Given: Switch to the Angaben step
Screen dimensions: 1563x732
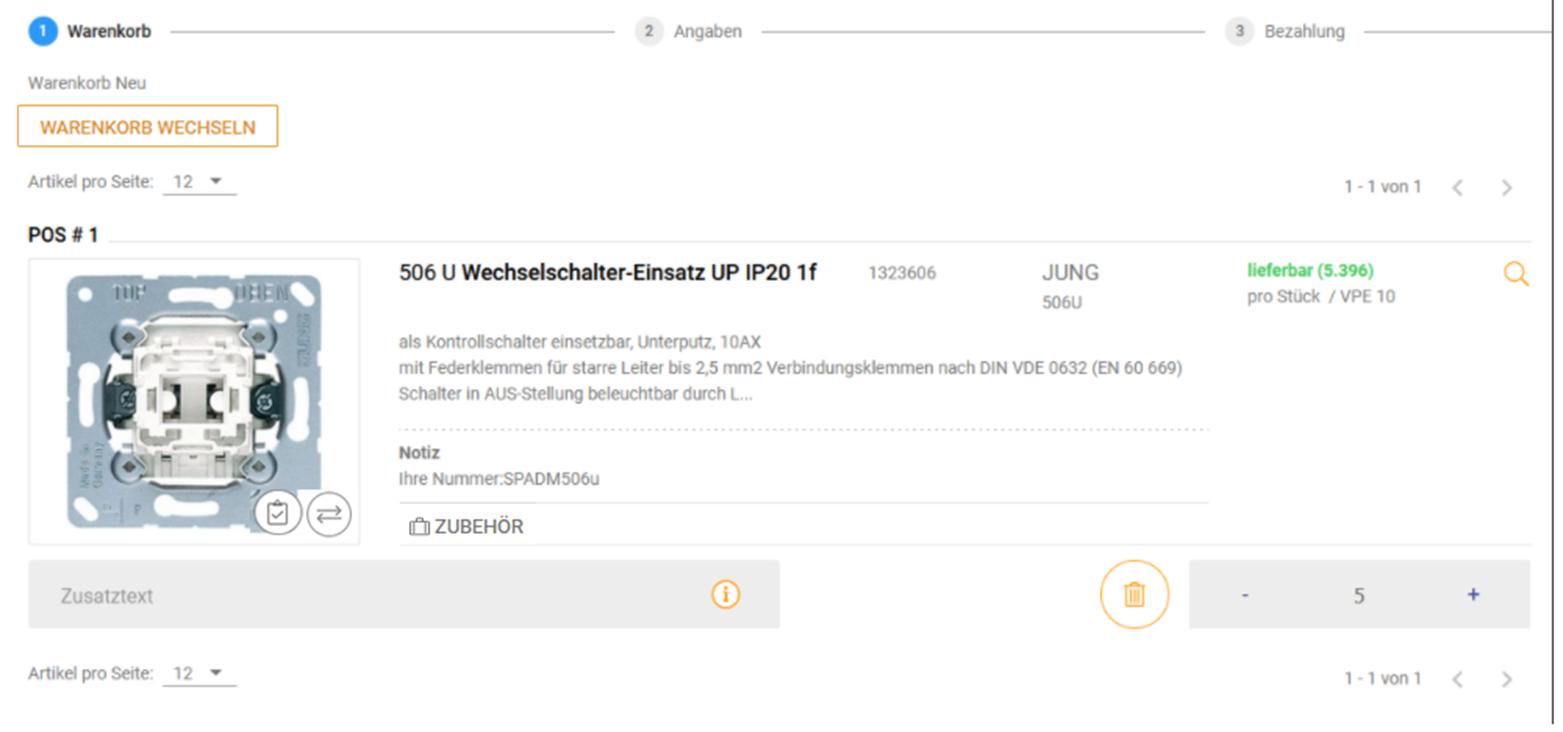Looking at the screenshot, I should (689, 31).
